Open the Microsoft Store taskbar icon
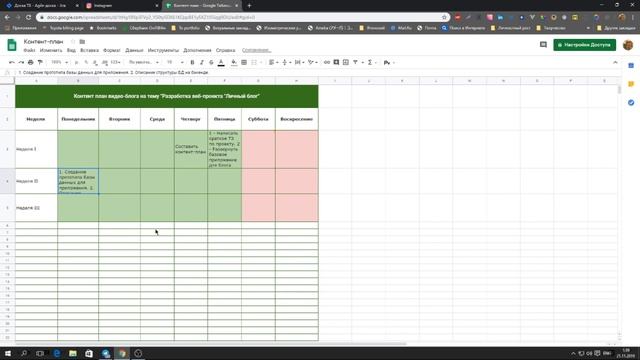 click(x=89, y=353)
